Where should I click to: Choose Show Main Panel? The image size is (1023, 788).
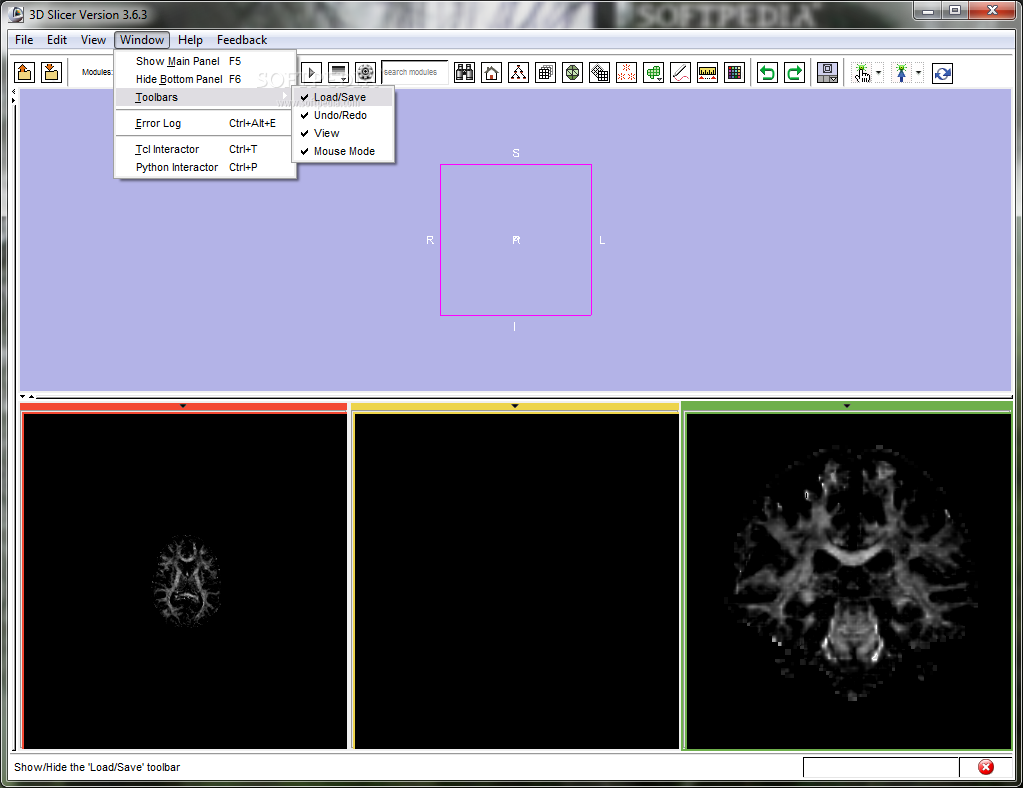click(205, 61)
